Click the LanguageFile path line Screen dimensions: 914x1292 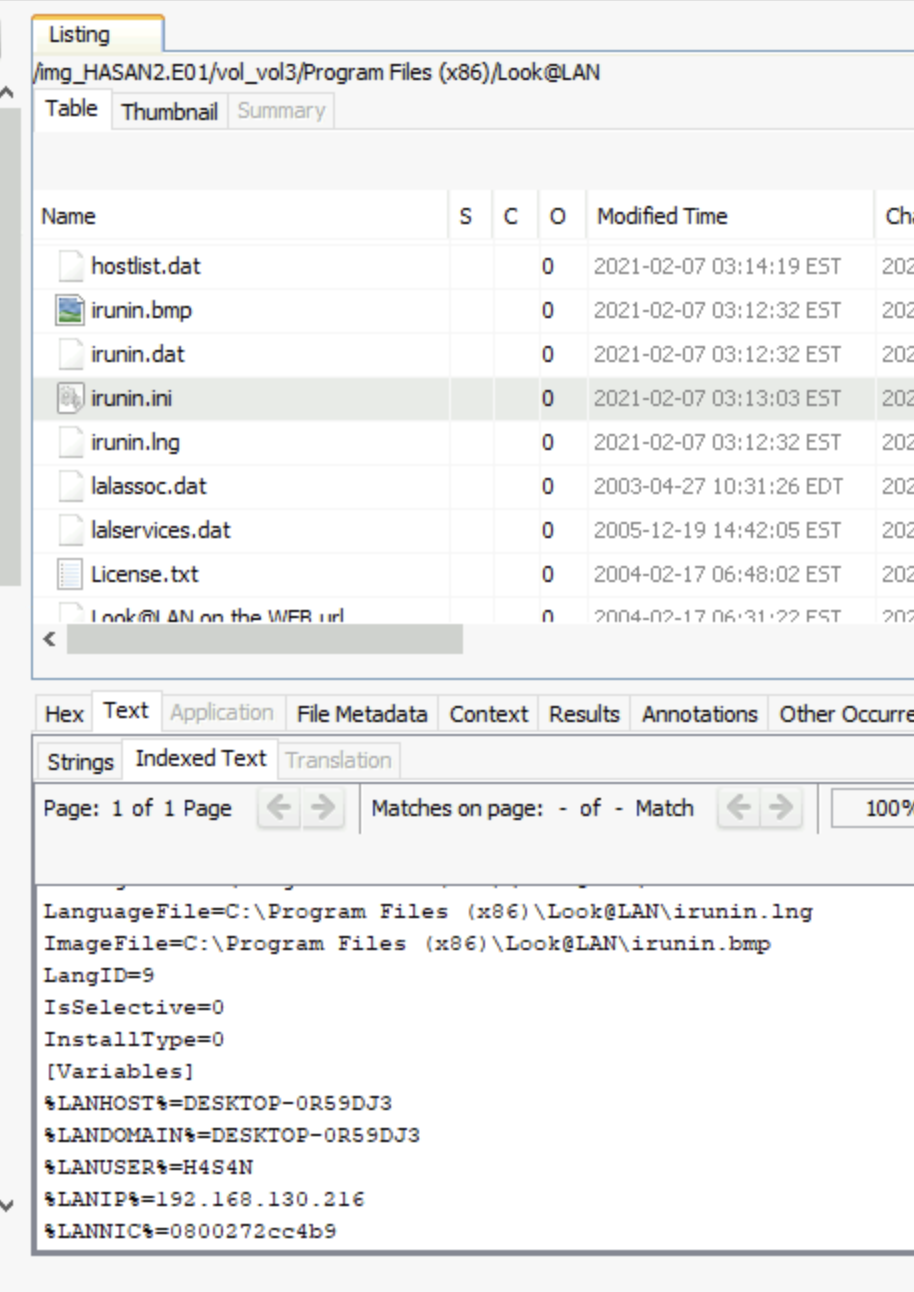(x=428, y=912)
